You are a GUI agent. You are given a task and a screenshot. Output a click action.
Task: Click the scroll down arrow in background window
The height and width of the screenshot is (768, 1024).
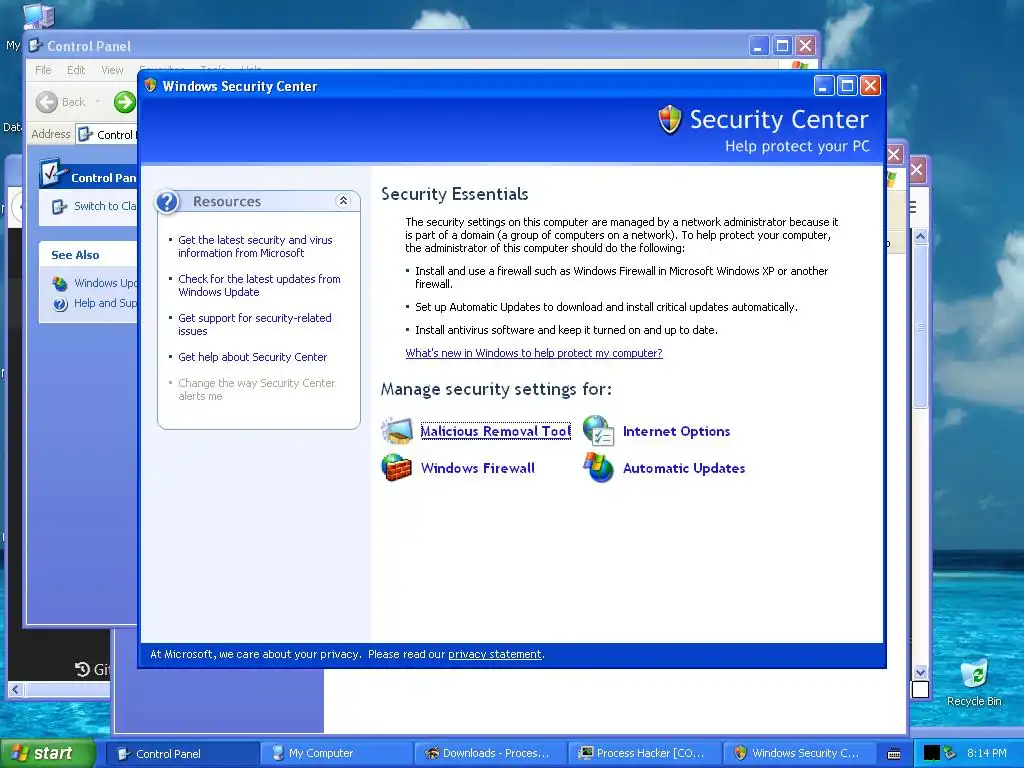point(920,672)
